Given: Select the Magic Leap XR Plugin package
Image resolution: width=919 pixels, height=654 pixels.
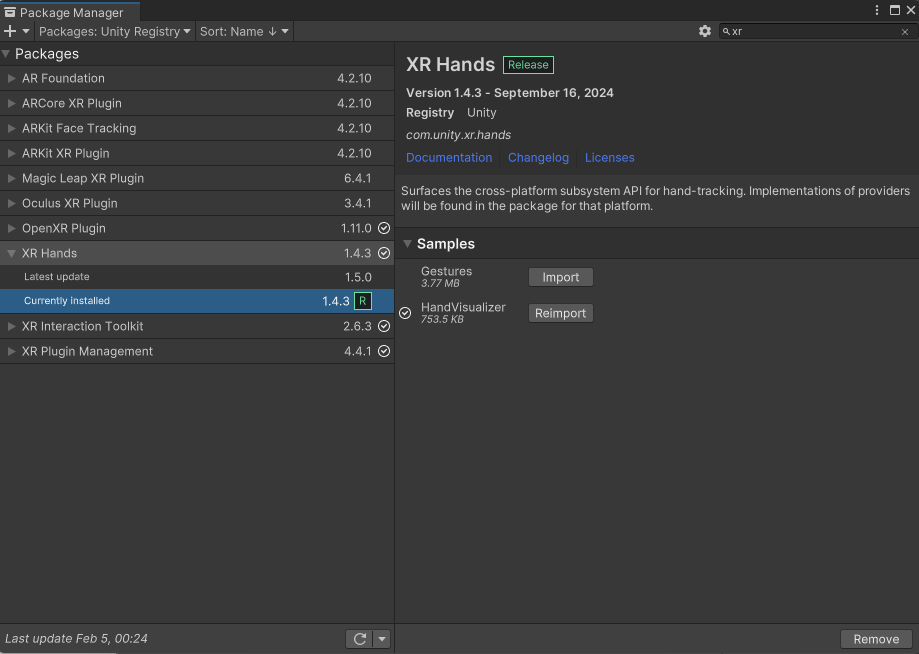Looking at the screenshot, I should [197, 178].
